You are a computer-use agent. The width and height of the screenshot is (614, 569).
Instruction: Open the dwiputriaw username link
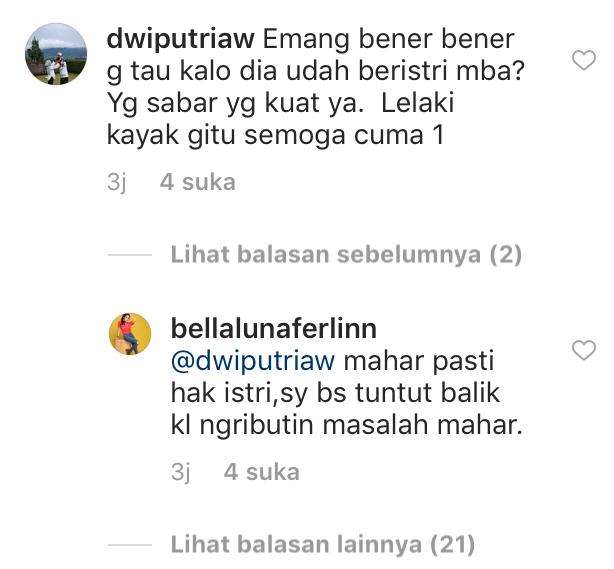coord(181,40)
